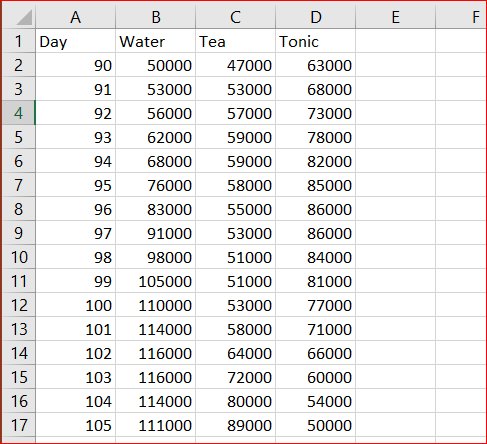Select Water value 98000
487x444 pixels.
(x=156, y=257)
